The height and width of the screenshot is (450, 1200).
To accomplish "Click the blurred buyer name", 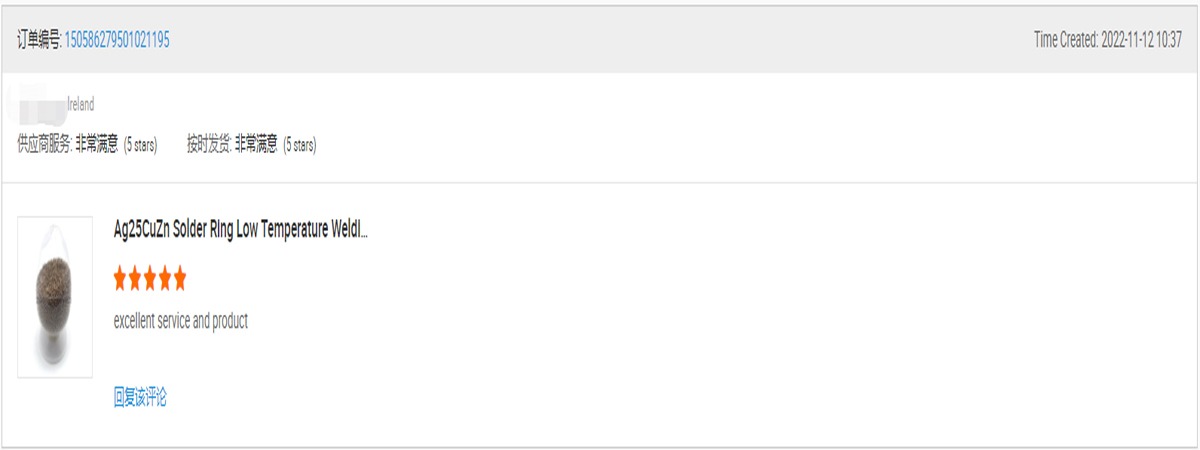I will click(35, 104).
